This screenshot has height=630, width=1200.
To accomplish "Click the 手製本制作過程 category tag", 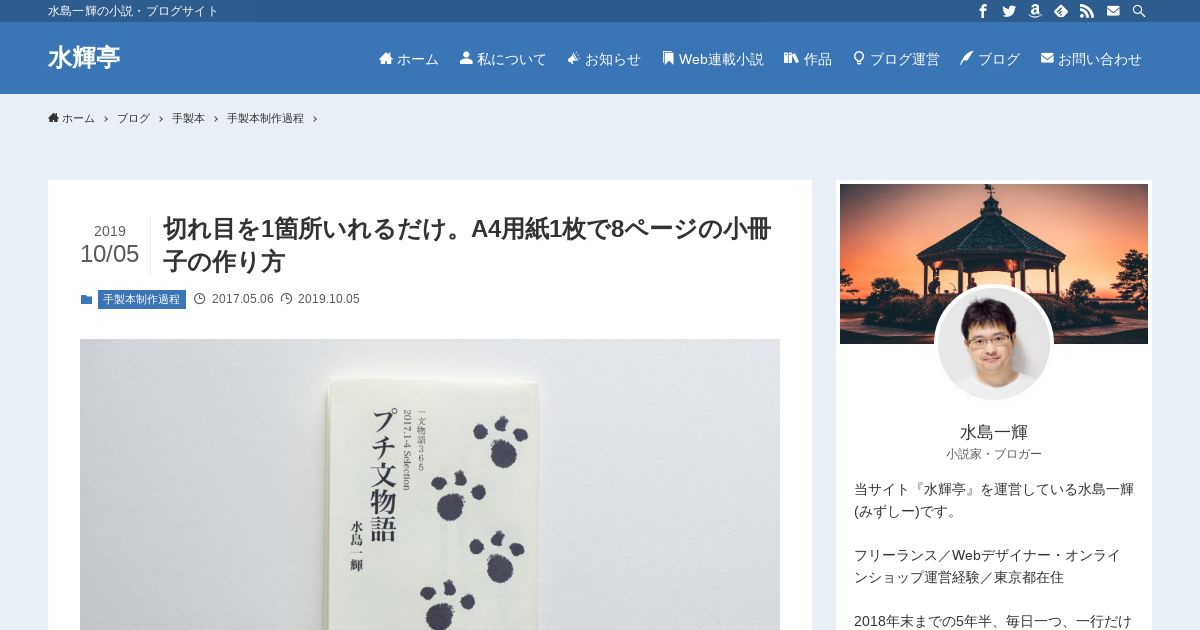I will point(142,299).
